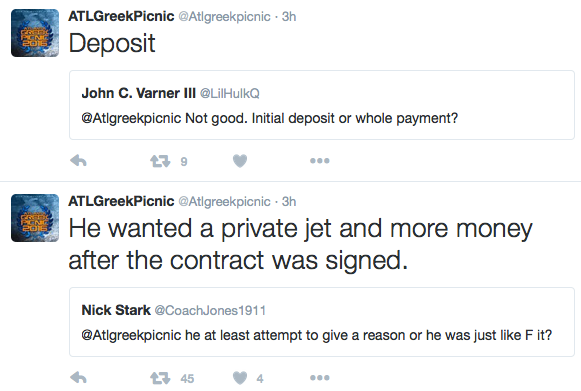Open the 3h timestamp on first tweet
The width and height of the screenshot is (581, 391).
[289, 17]
